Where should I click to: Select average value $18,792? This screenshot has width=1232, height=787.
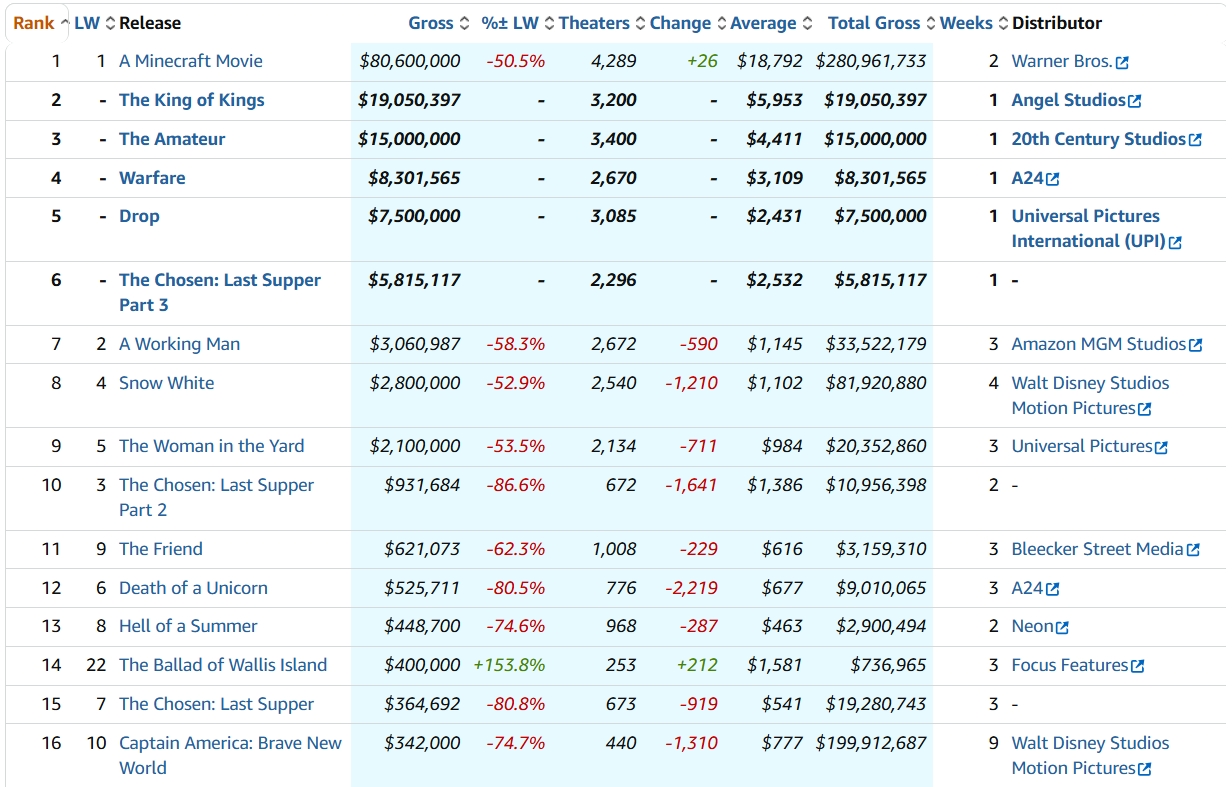click(x=770, y=61)
